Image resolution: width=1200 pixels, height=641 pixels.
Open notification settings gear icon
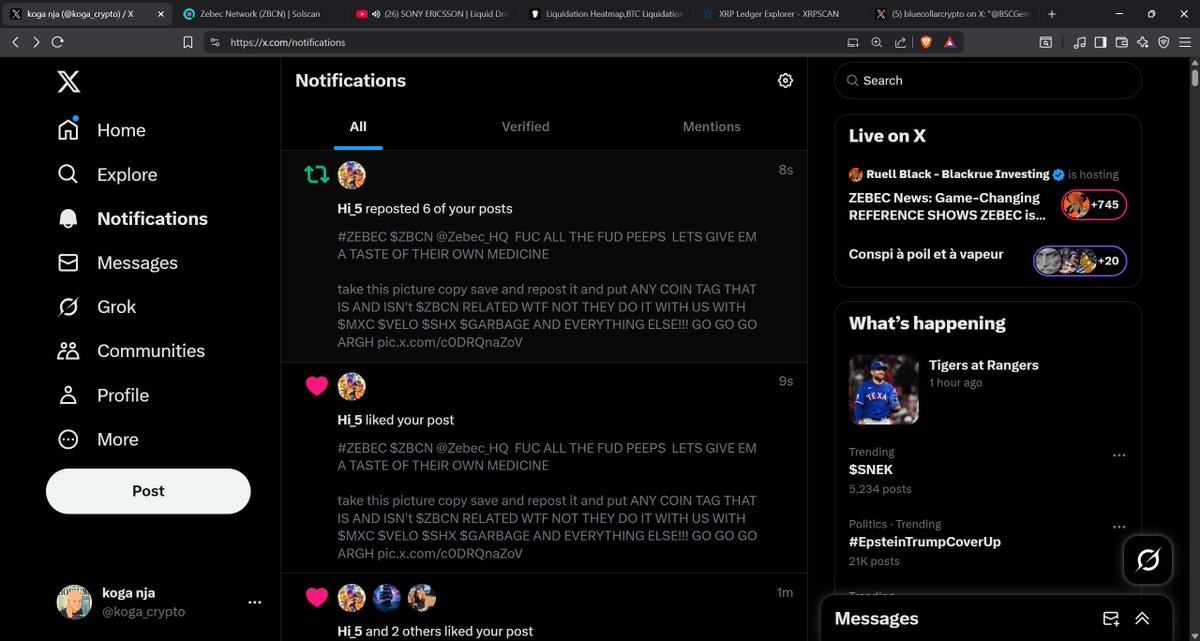[x=785, y=81]
